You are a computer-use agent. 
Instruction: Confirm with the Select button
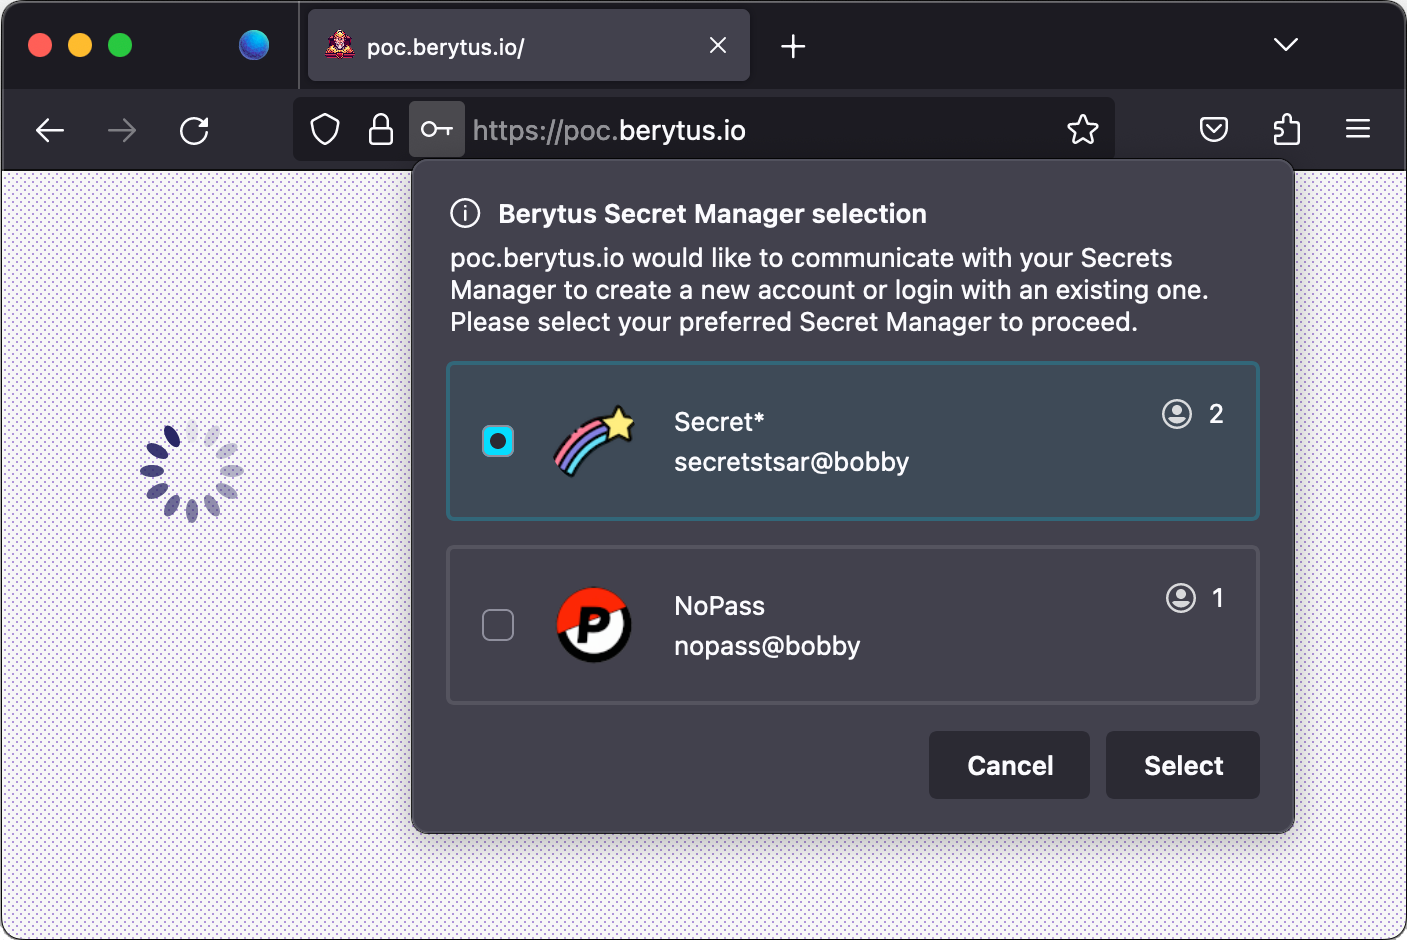tap(1183, 765)
